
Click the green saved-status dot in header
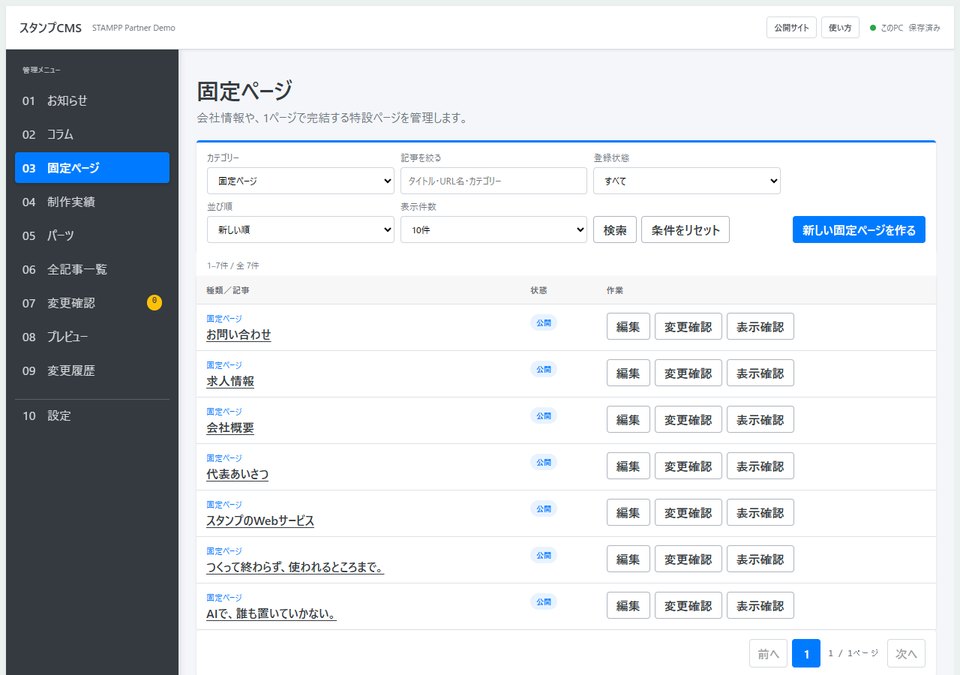(873, 28)
